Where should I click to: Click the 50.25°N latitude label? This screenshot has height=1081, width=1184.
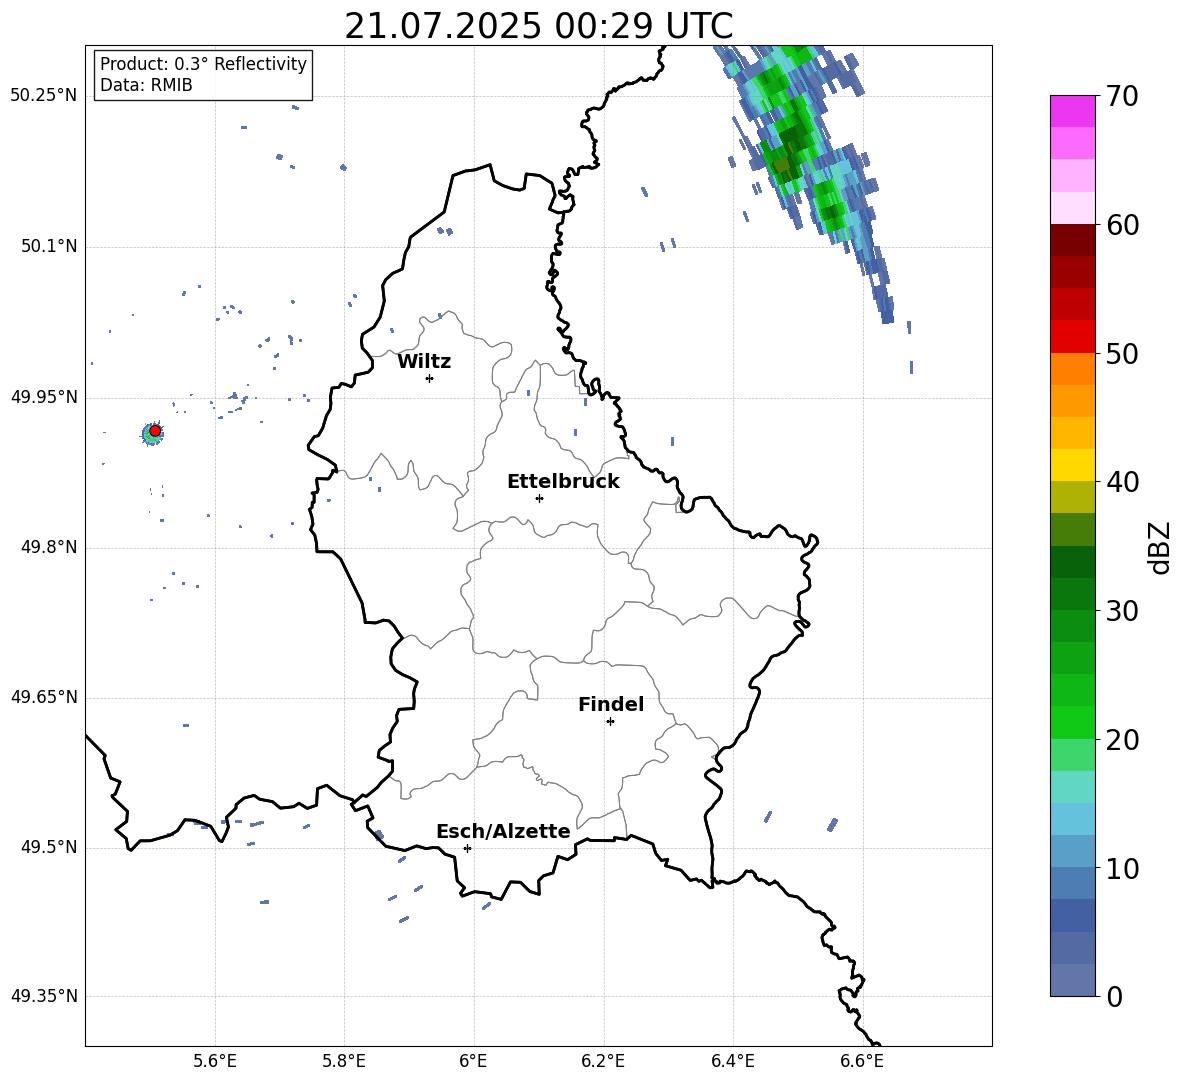[44, 96]
